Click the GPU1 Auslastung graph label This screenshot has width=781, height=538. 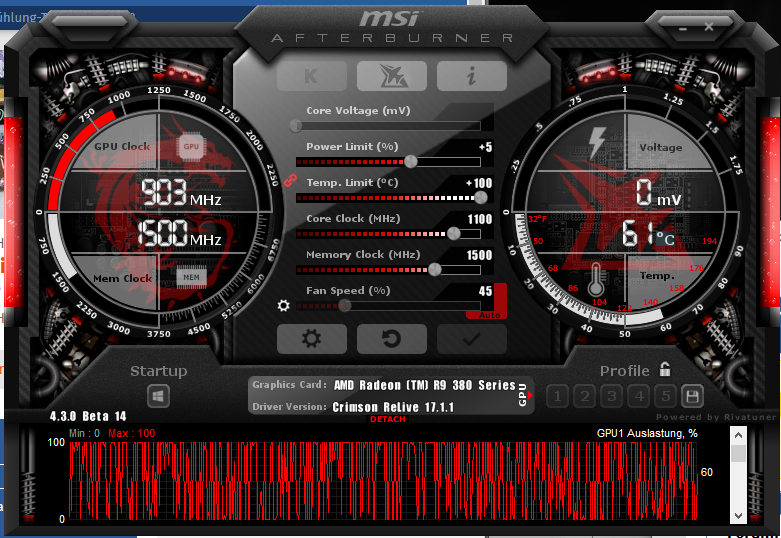point(647,433)
